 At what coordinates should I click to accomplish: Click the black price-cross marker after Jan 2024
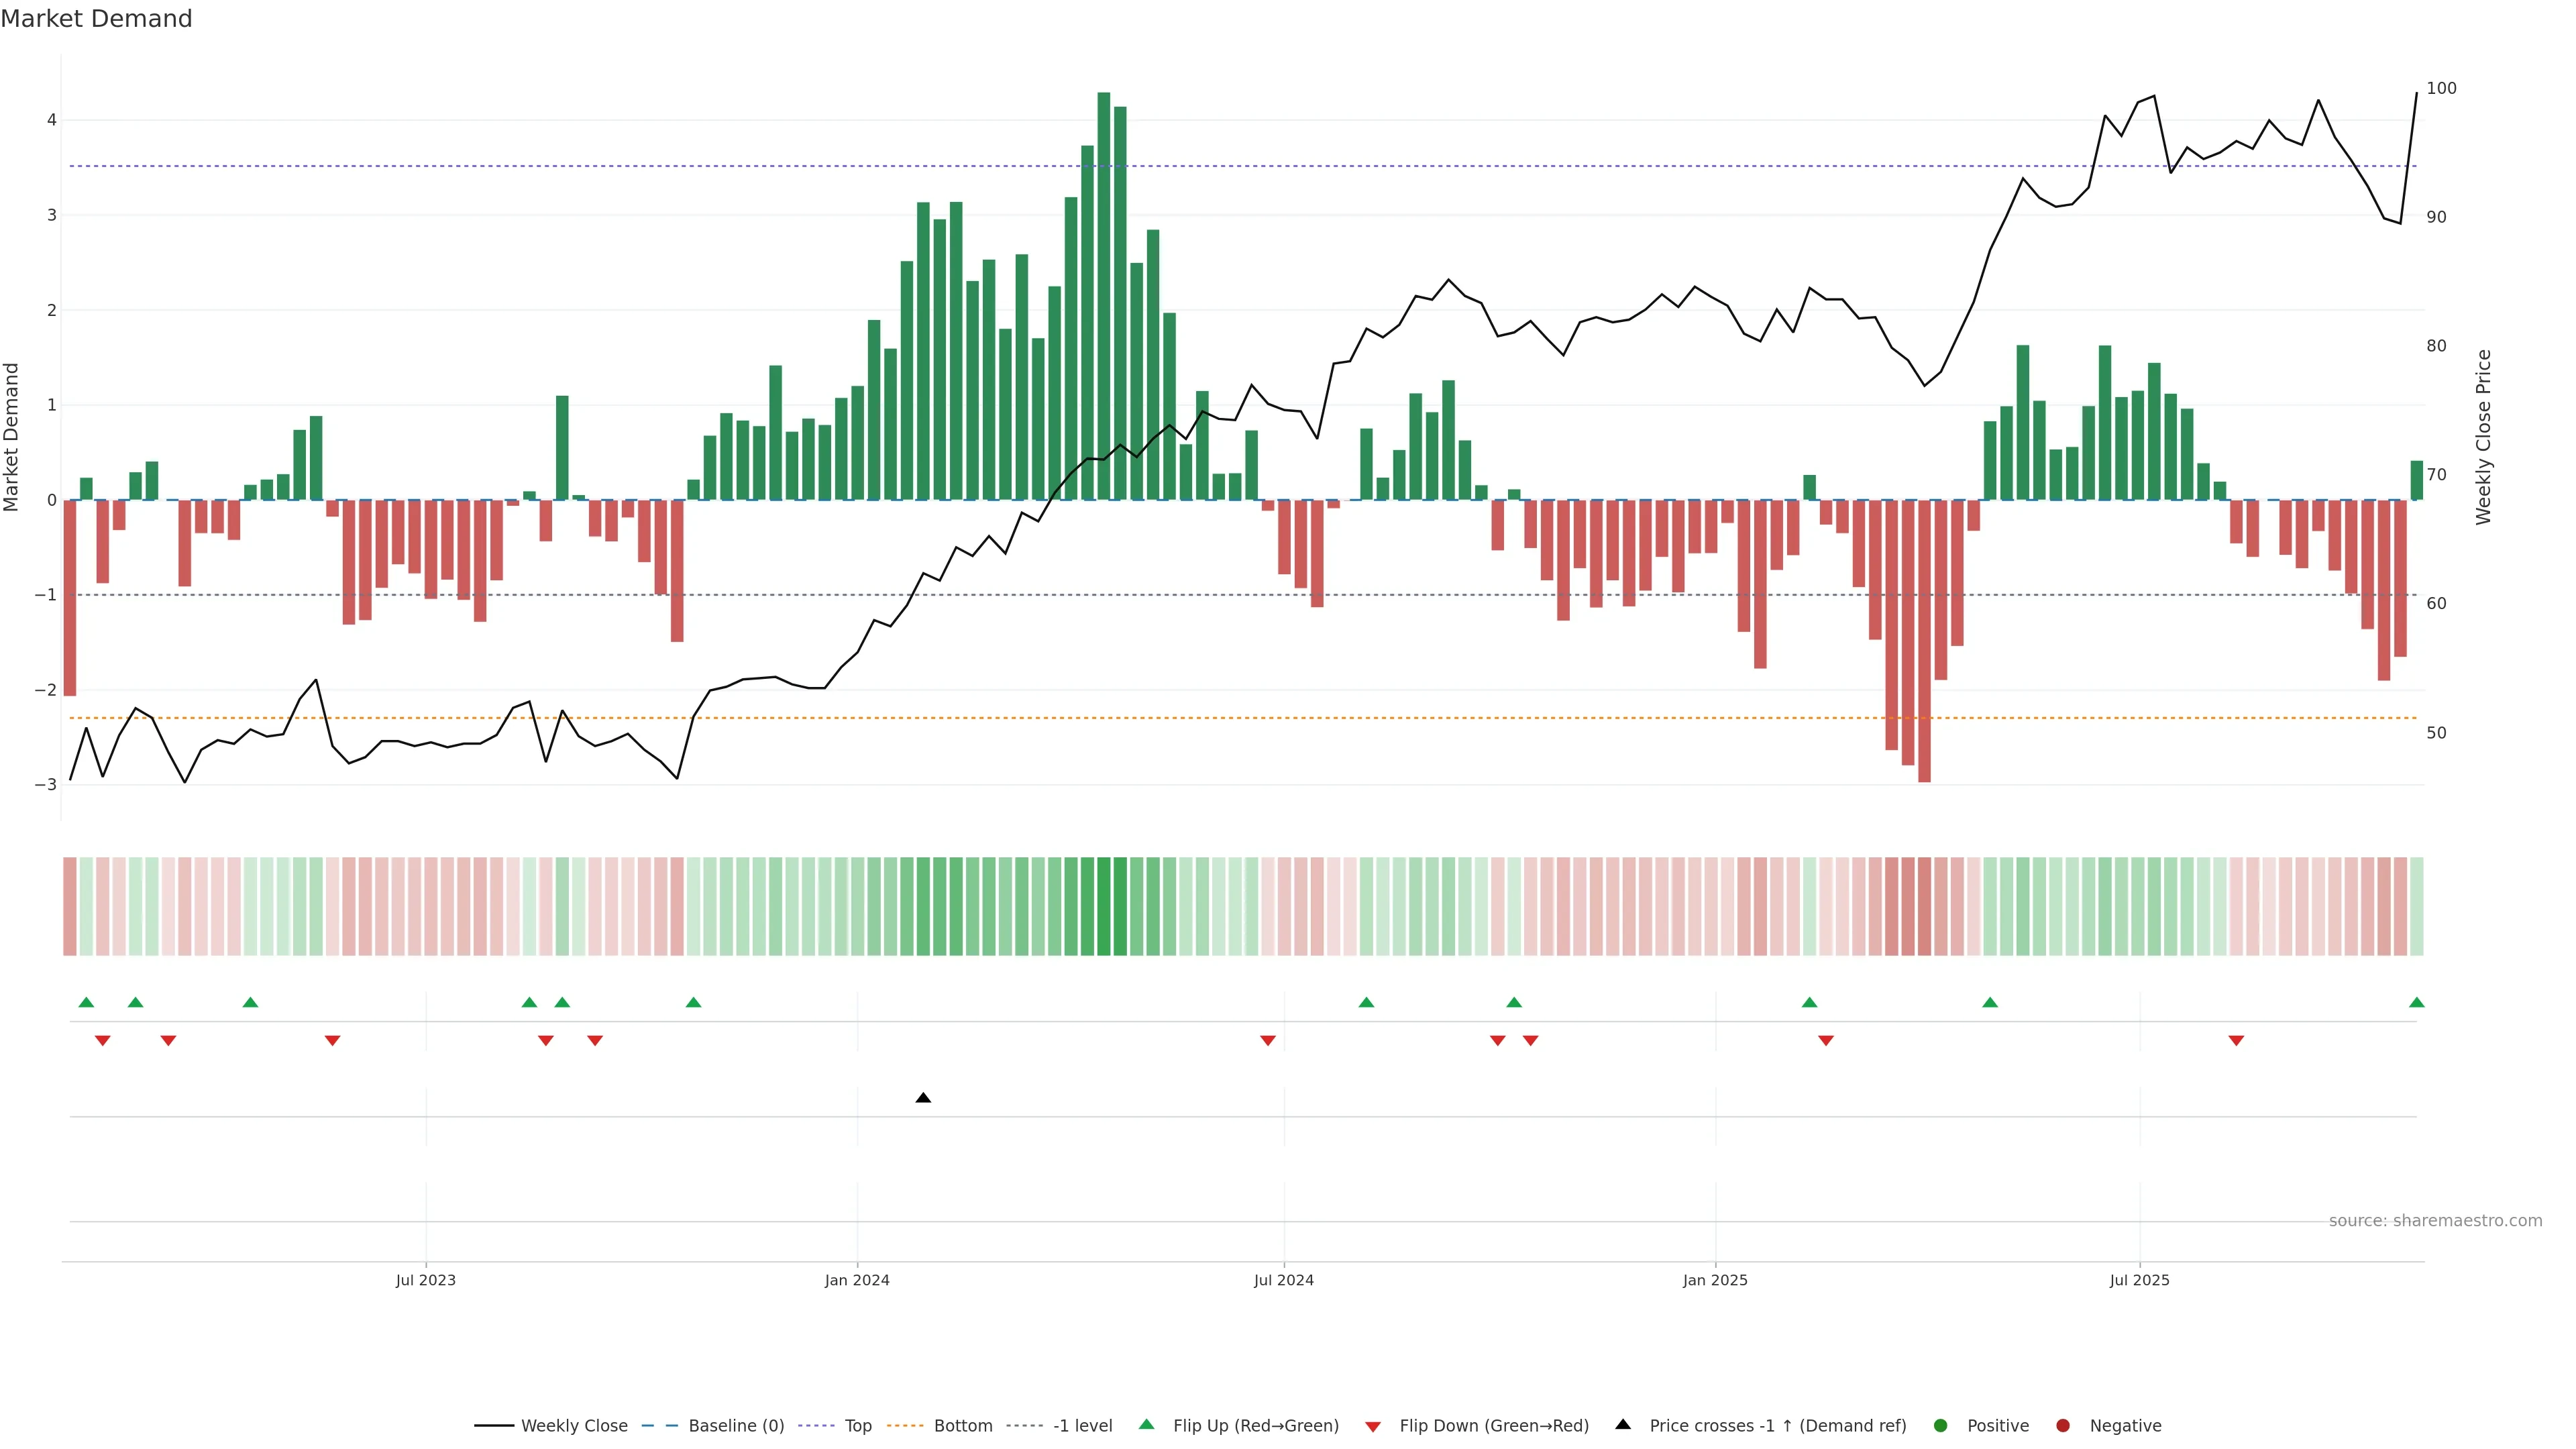(923, 1098)
